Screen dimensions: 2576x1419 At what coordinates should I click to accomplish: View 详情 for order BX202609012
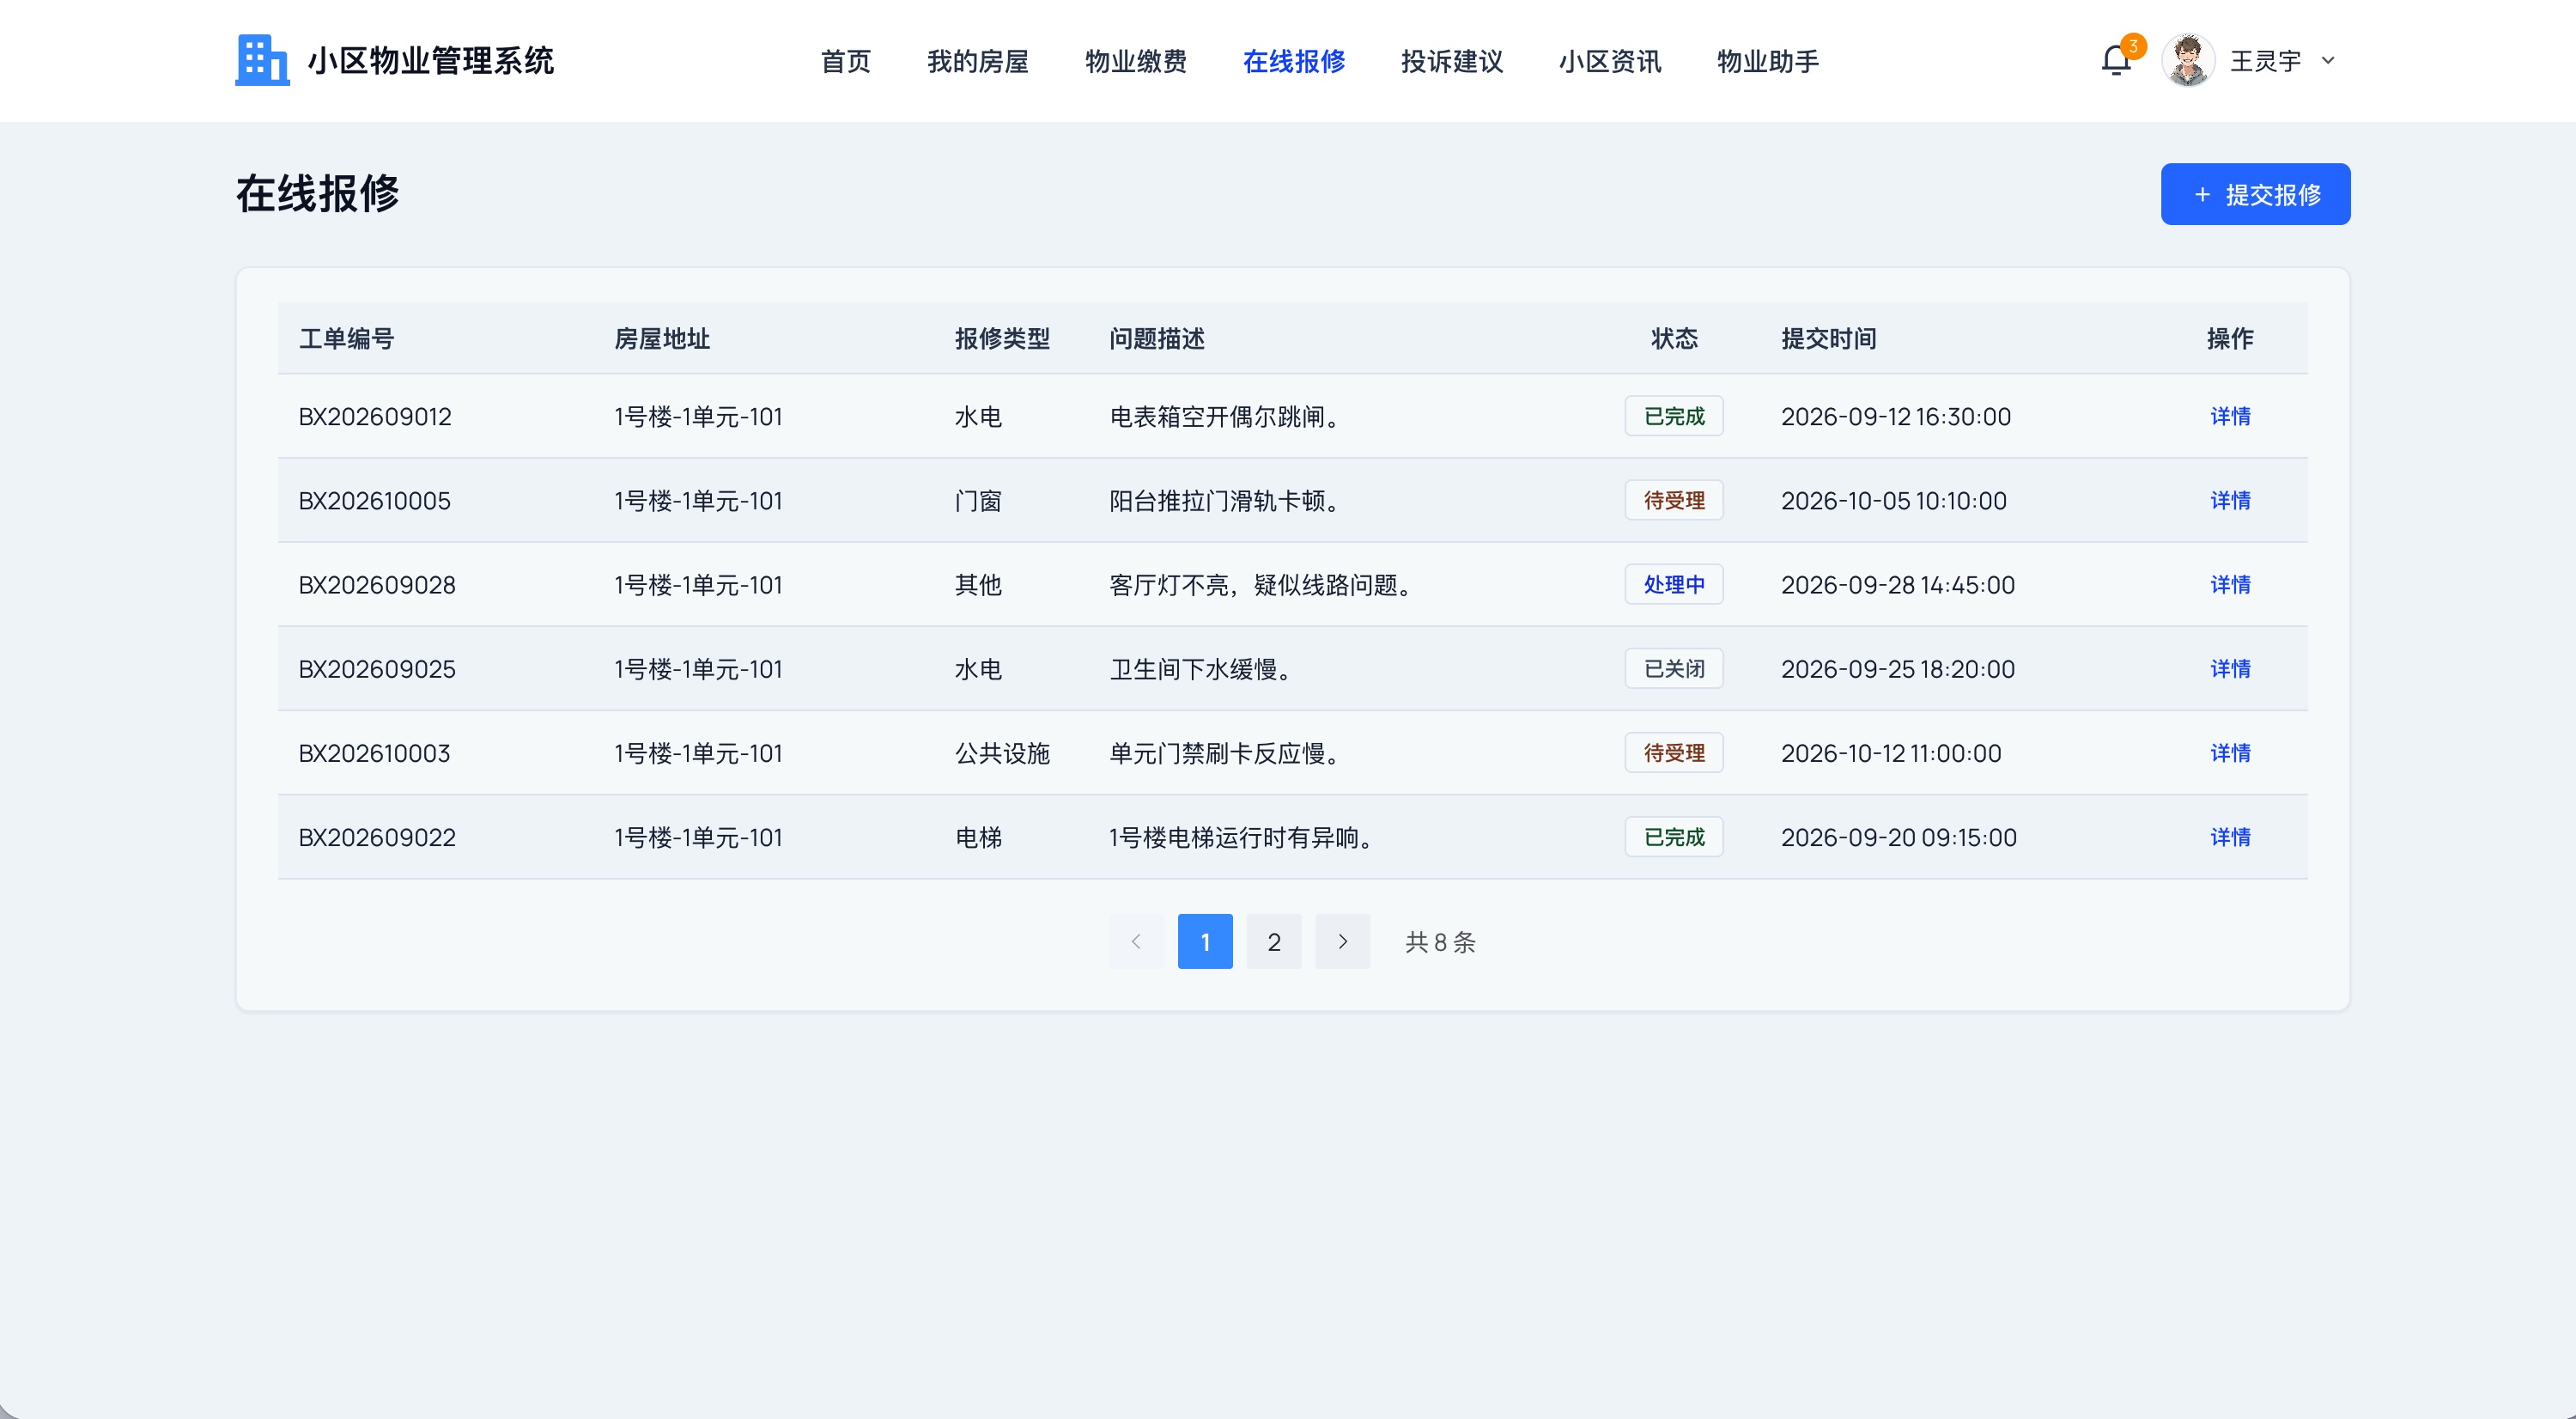coord(2230,416)
